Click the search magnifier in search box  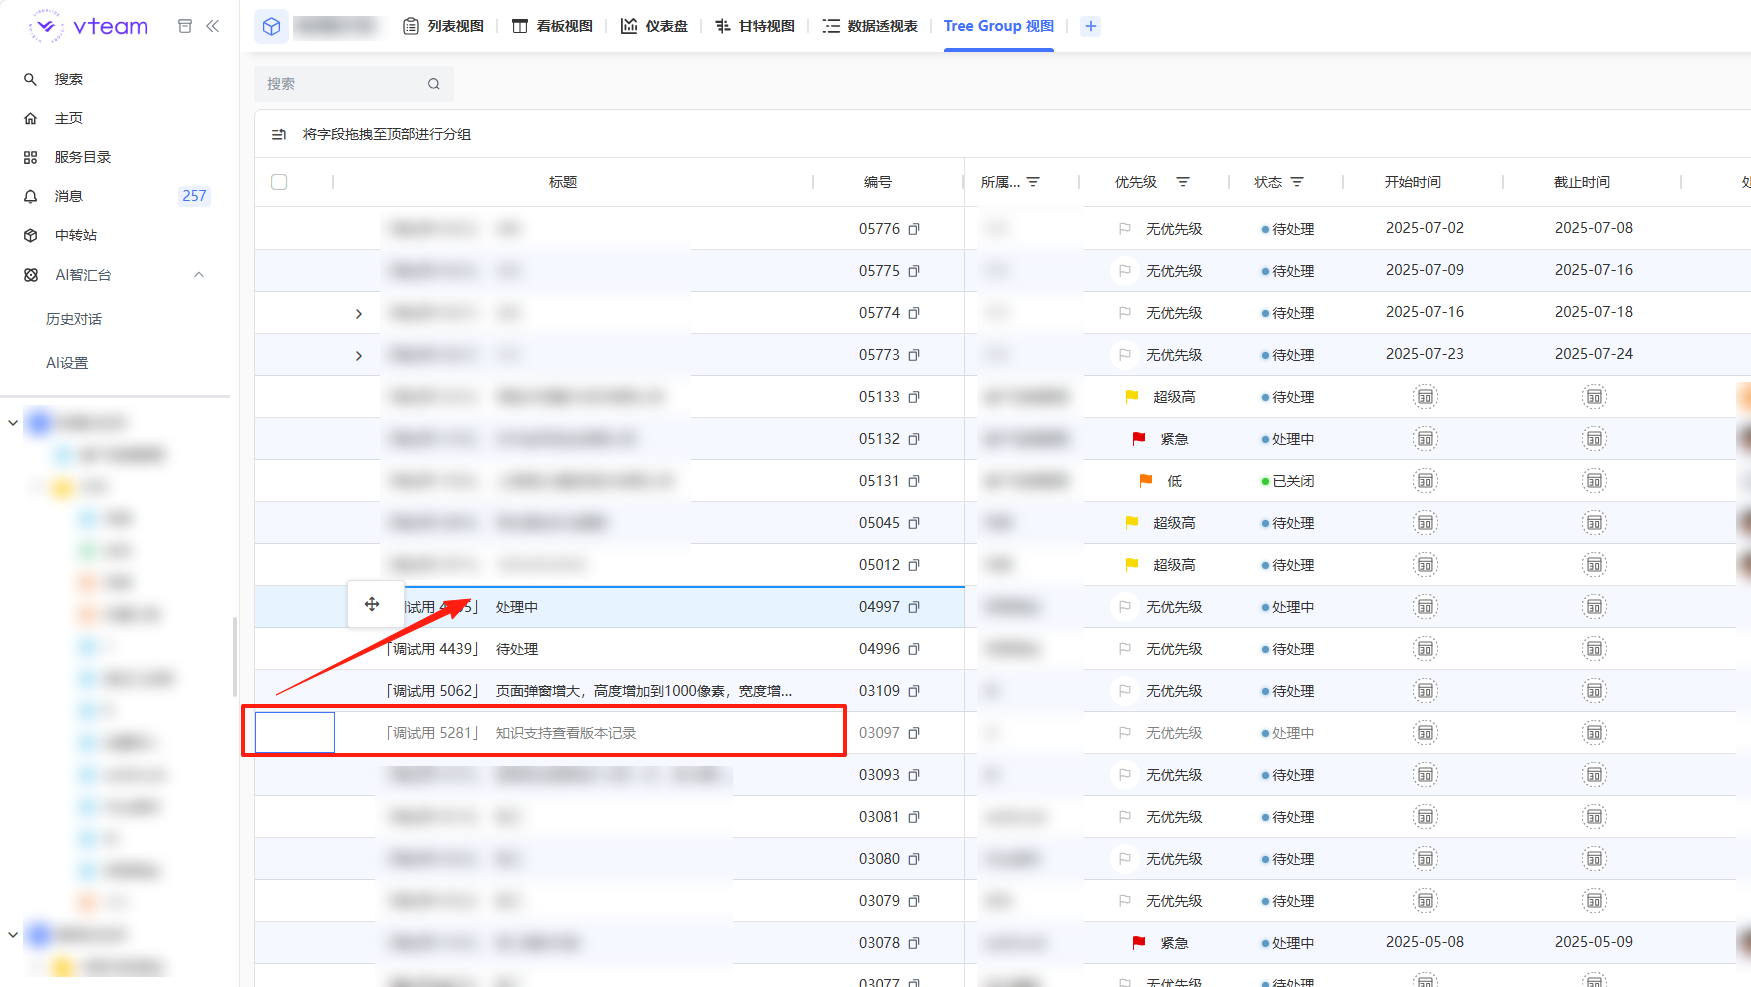pos(434,84)
